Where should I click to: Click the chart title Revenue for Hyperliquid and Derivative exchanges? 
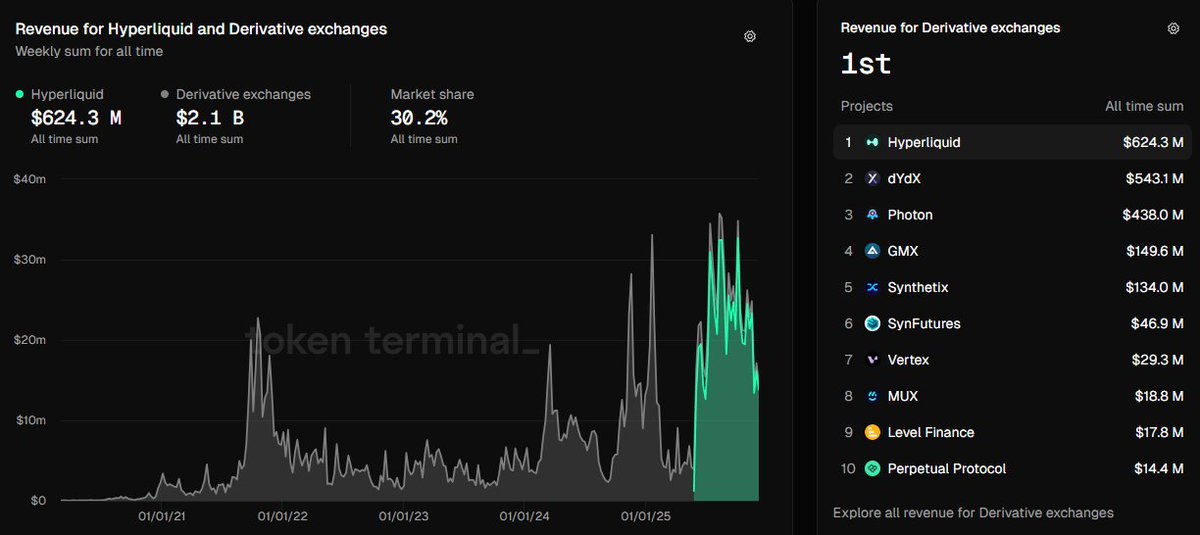tap(201, 29)
